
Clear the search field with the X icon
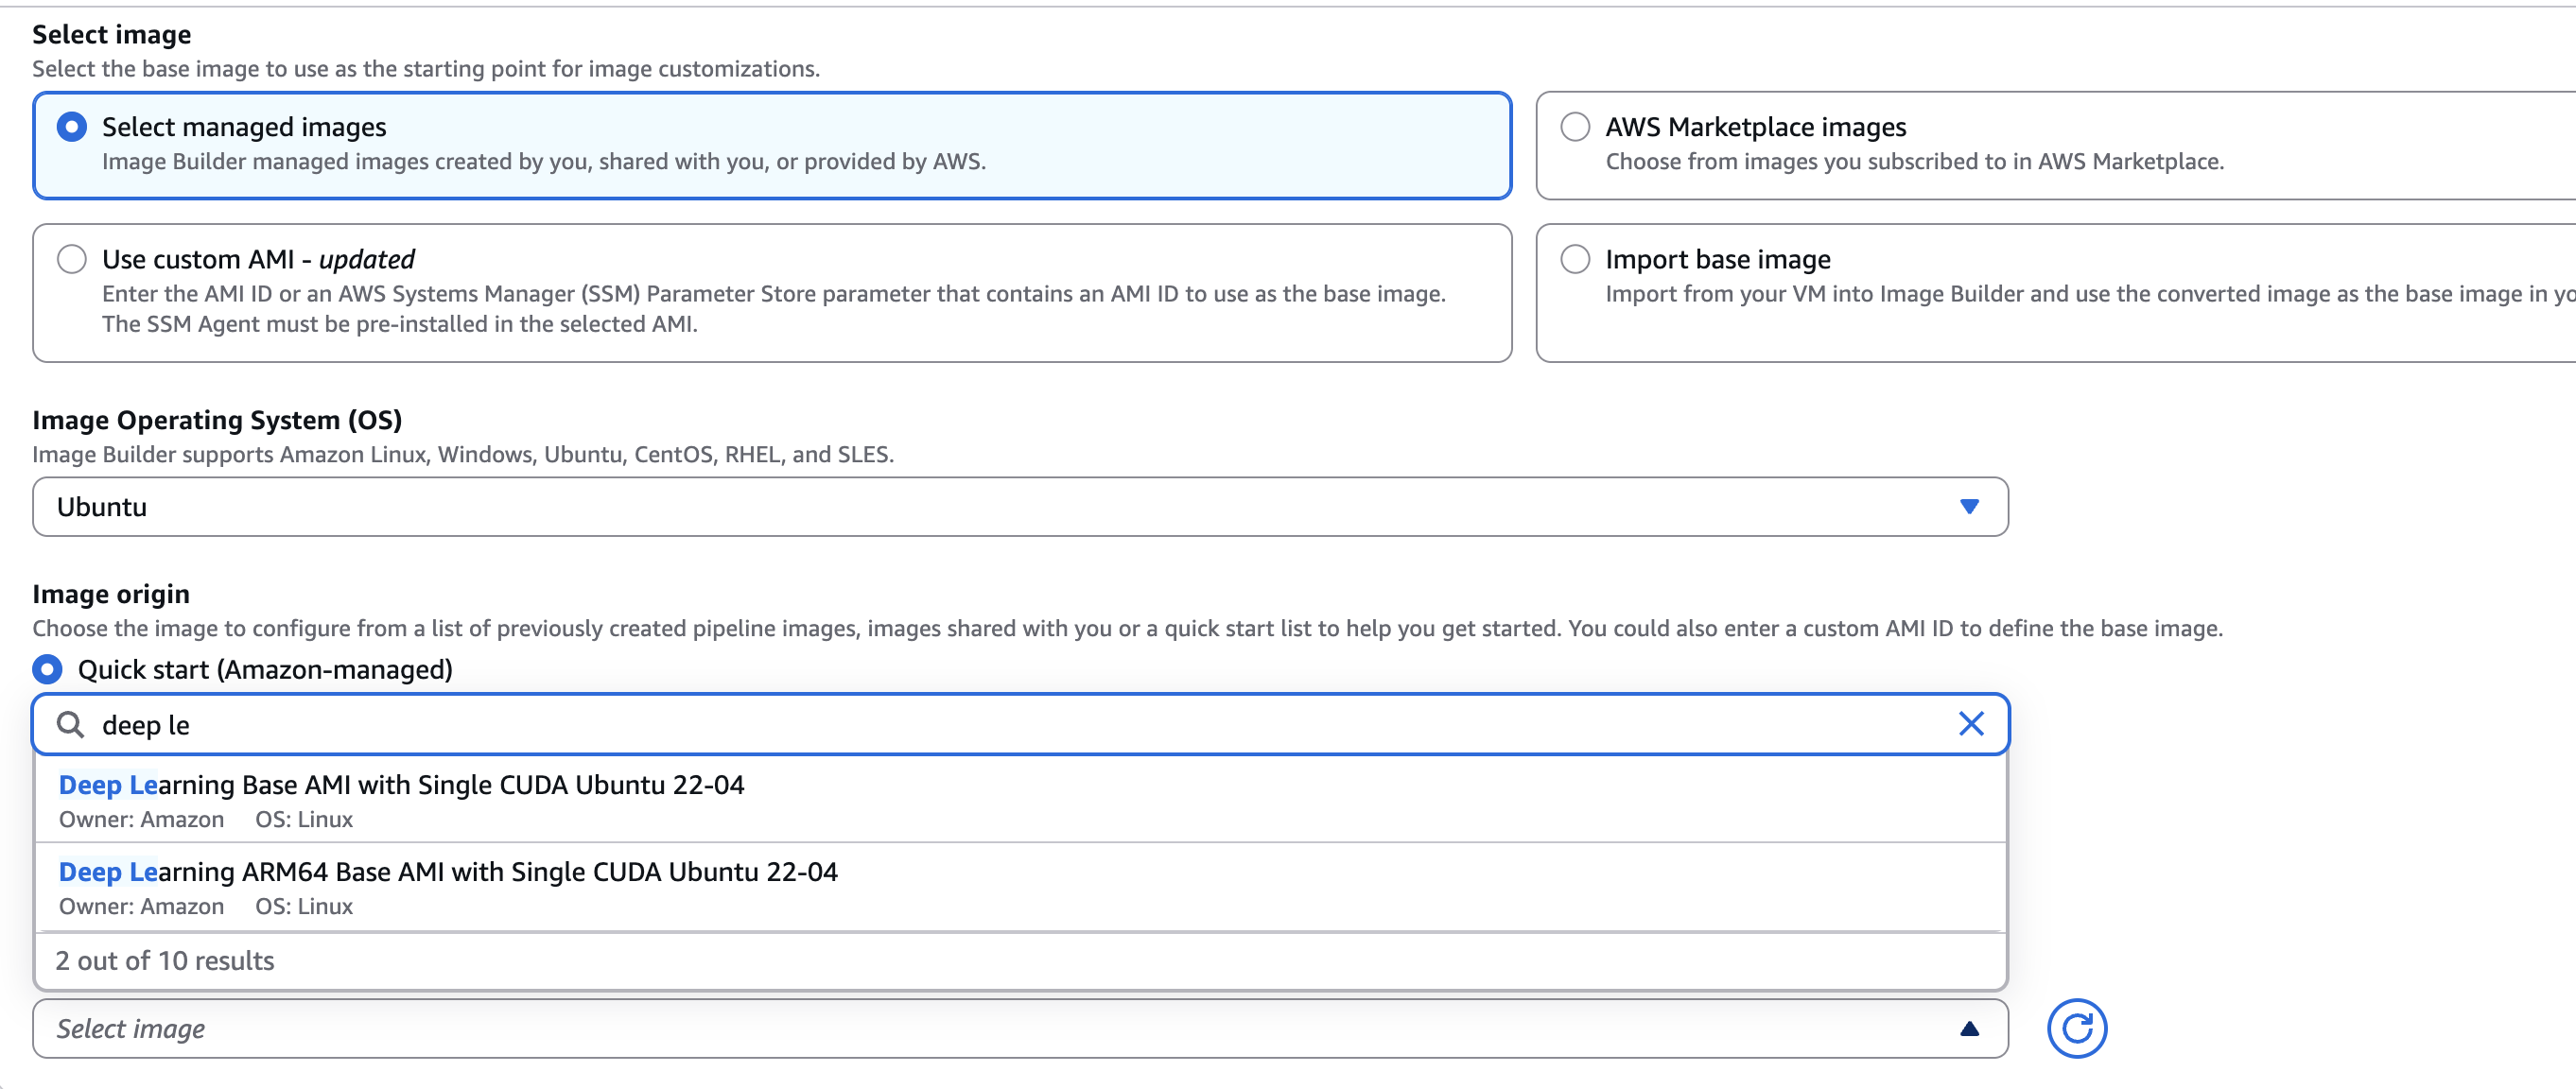click(1970, 724)
